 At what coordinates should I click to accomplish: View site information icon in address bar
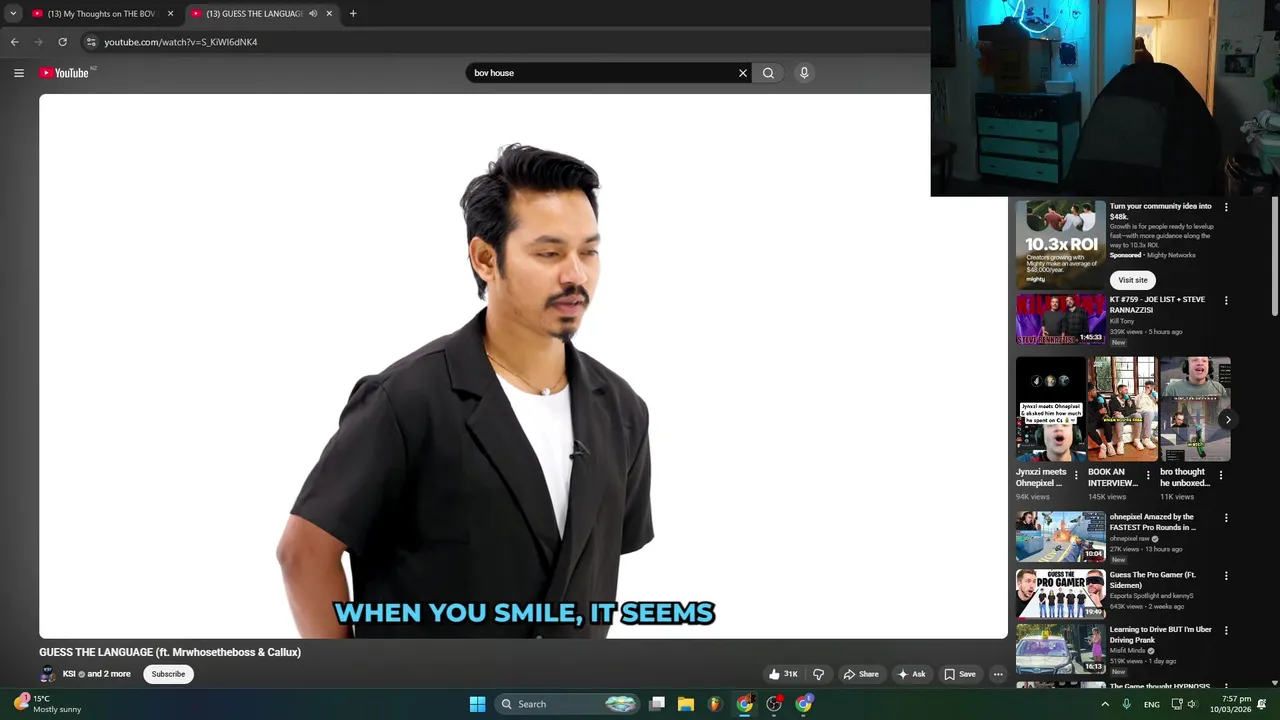(x=91, y=42)
